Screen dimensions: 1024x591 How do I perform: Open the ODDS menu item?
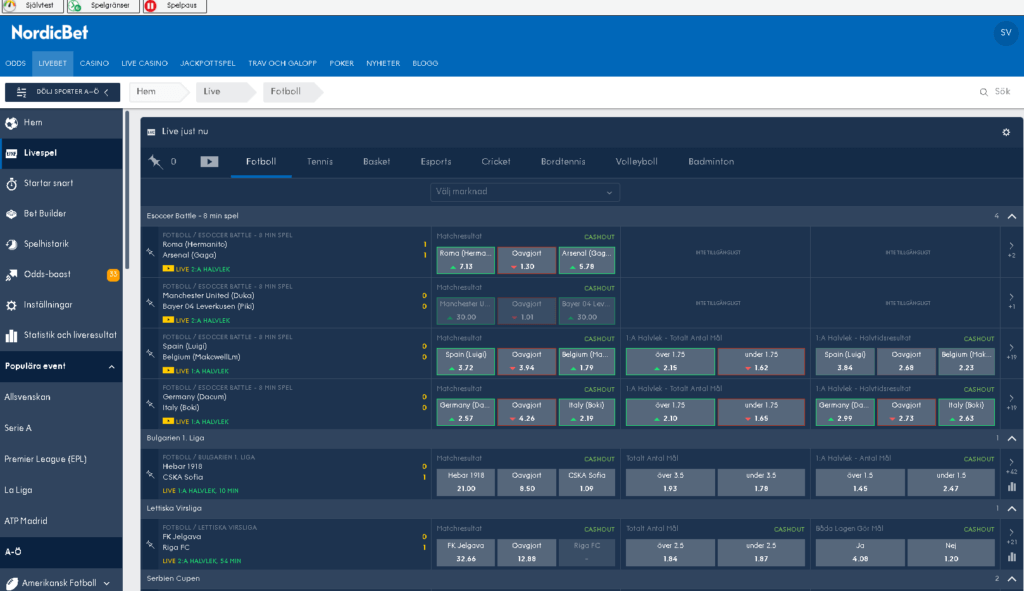coord(16,63)
